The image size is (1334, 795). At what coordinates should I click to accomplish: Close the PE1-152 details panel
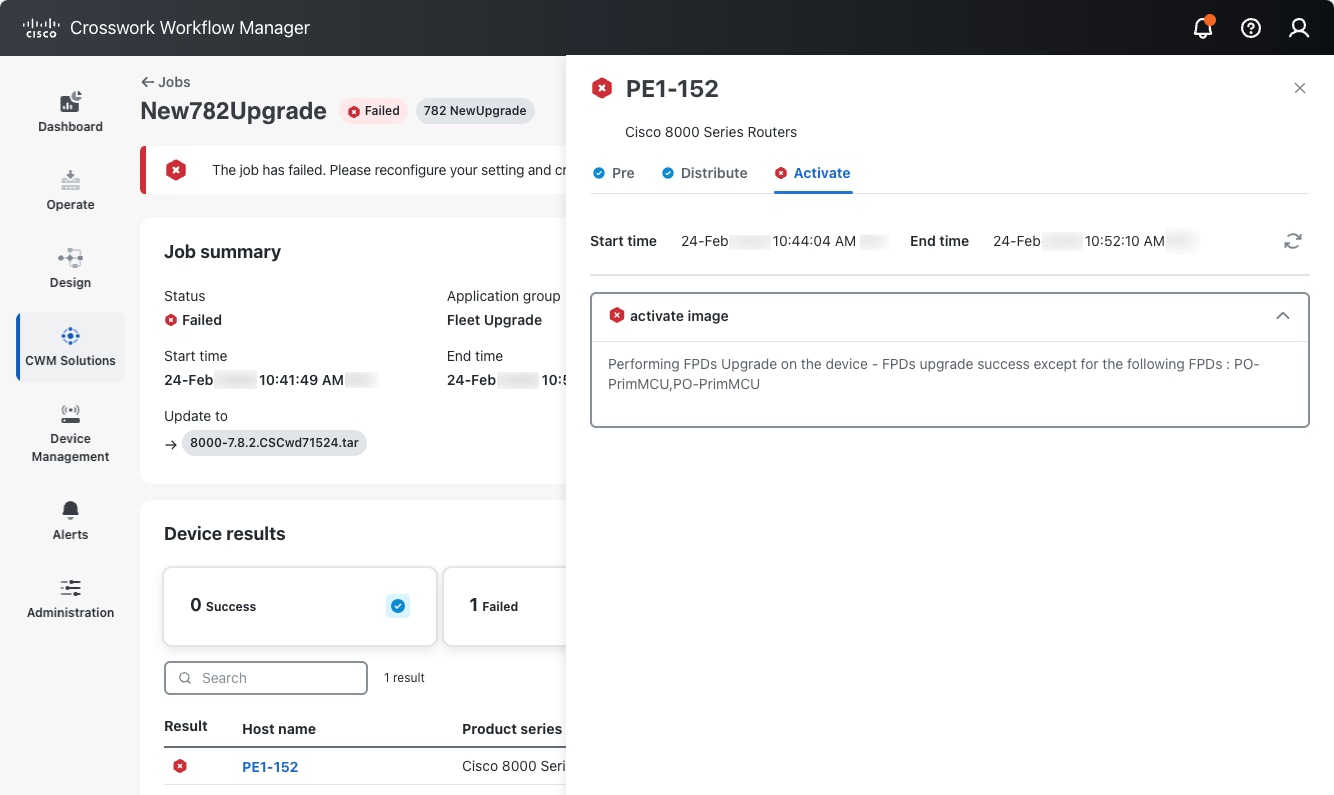tap(1300, 88)
